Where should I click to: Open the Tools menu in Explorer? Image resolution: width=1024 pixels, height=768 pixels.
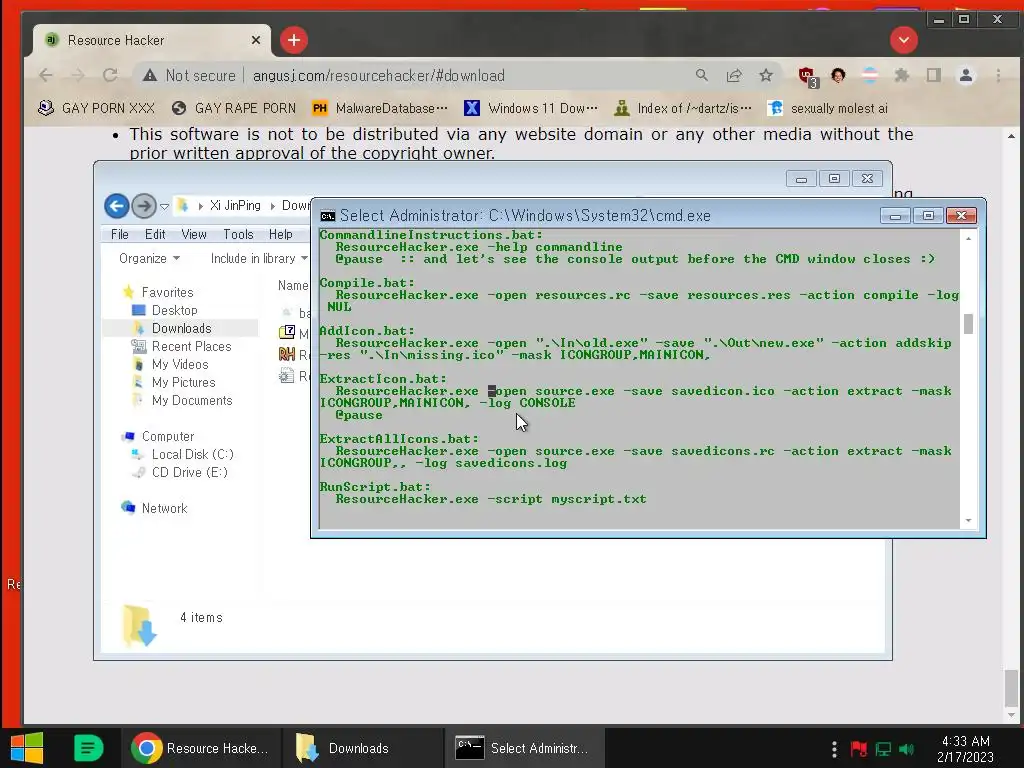point(238,234)
